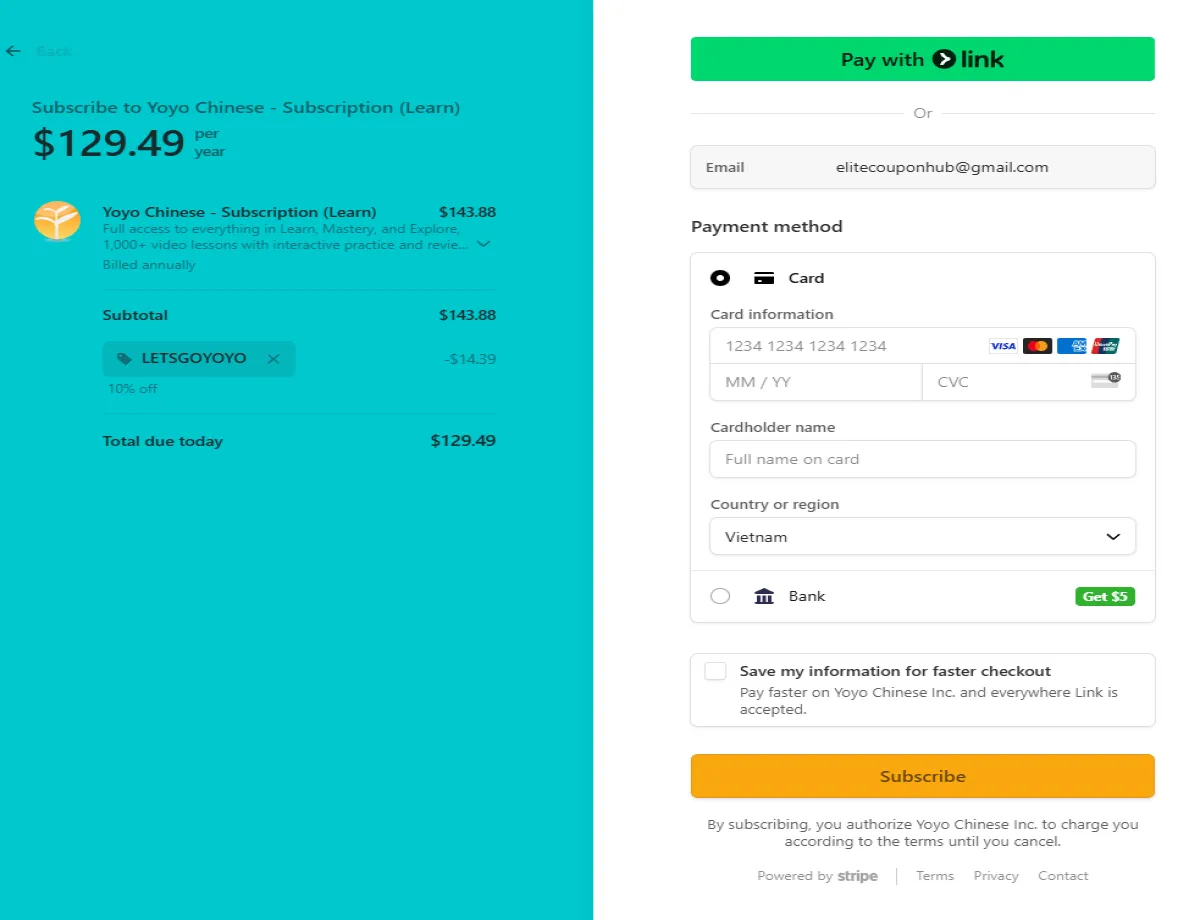Image resolution: width=1200 pixels, height=920 pixels.
Task: Click the CVC card hint icon
Action: (1105, 380)
